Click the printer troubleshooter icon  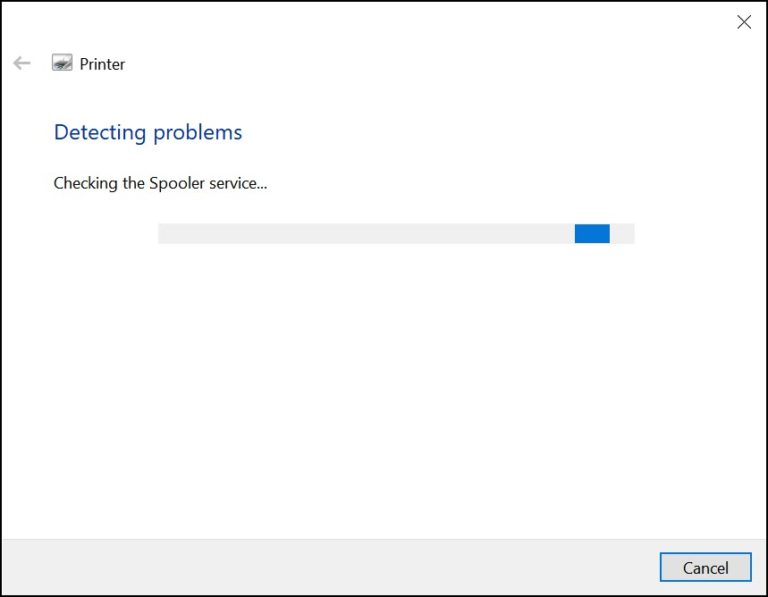point(62,63)
